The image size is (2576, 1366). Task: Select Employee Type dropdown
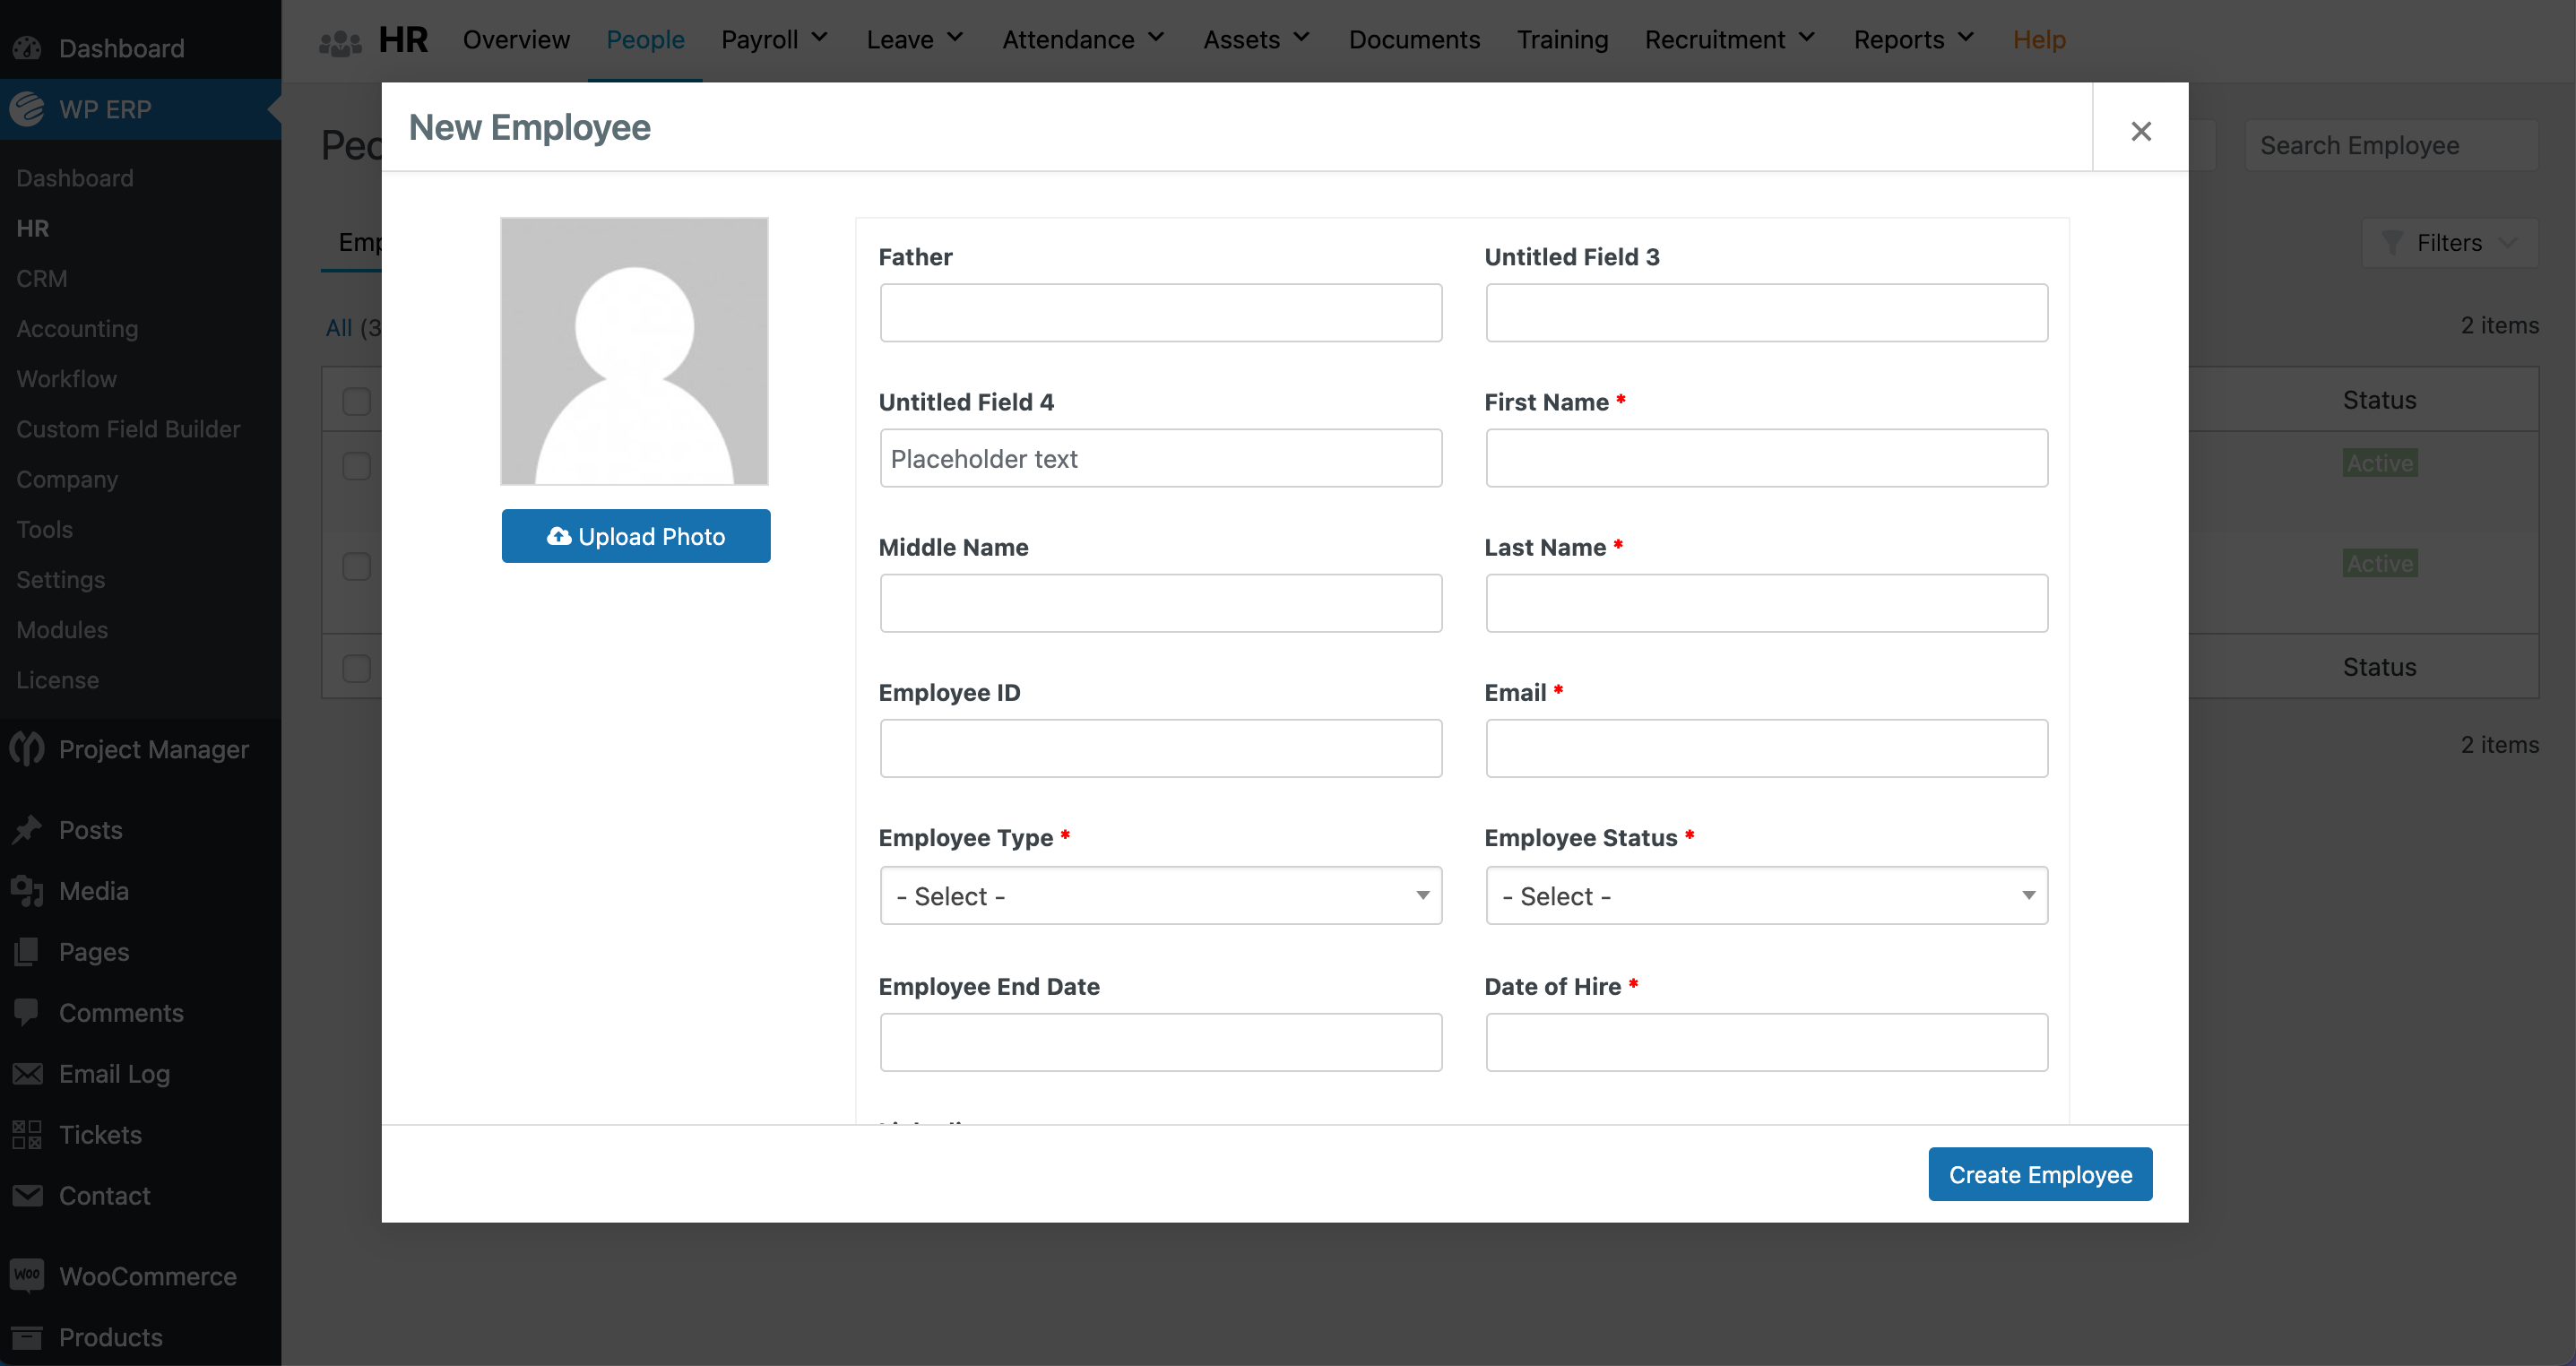coord(1159,895)
